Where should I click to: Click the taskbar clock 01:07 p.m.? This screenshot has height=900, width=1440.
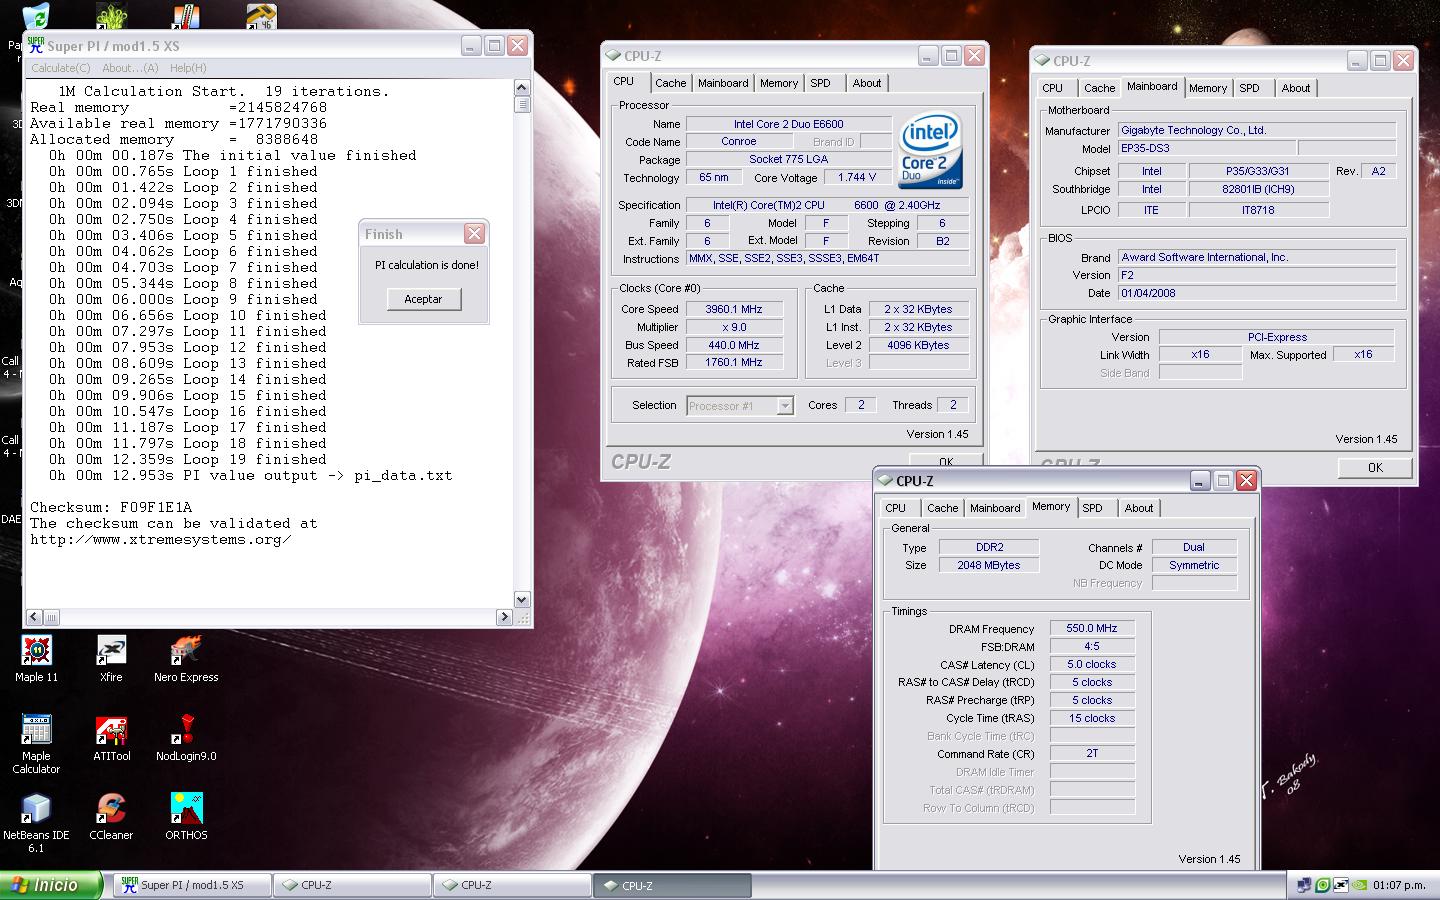[x=1400, y=885]
